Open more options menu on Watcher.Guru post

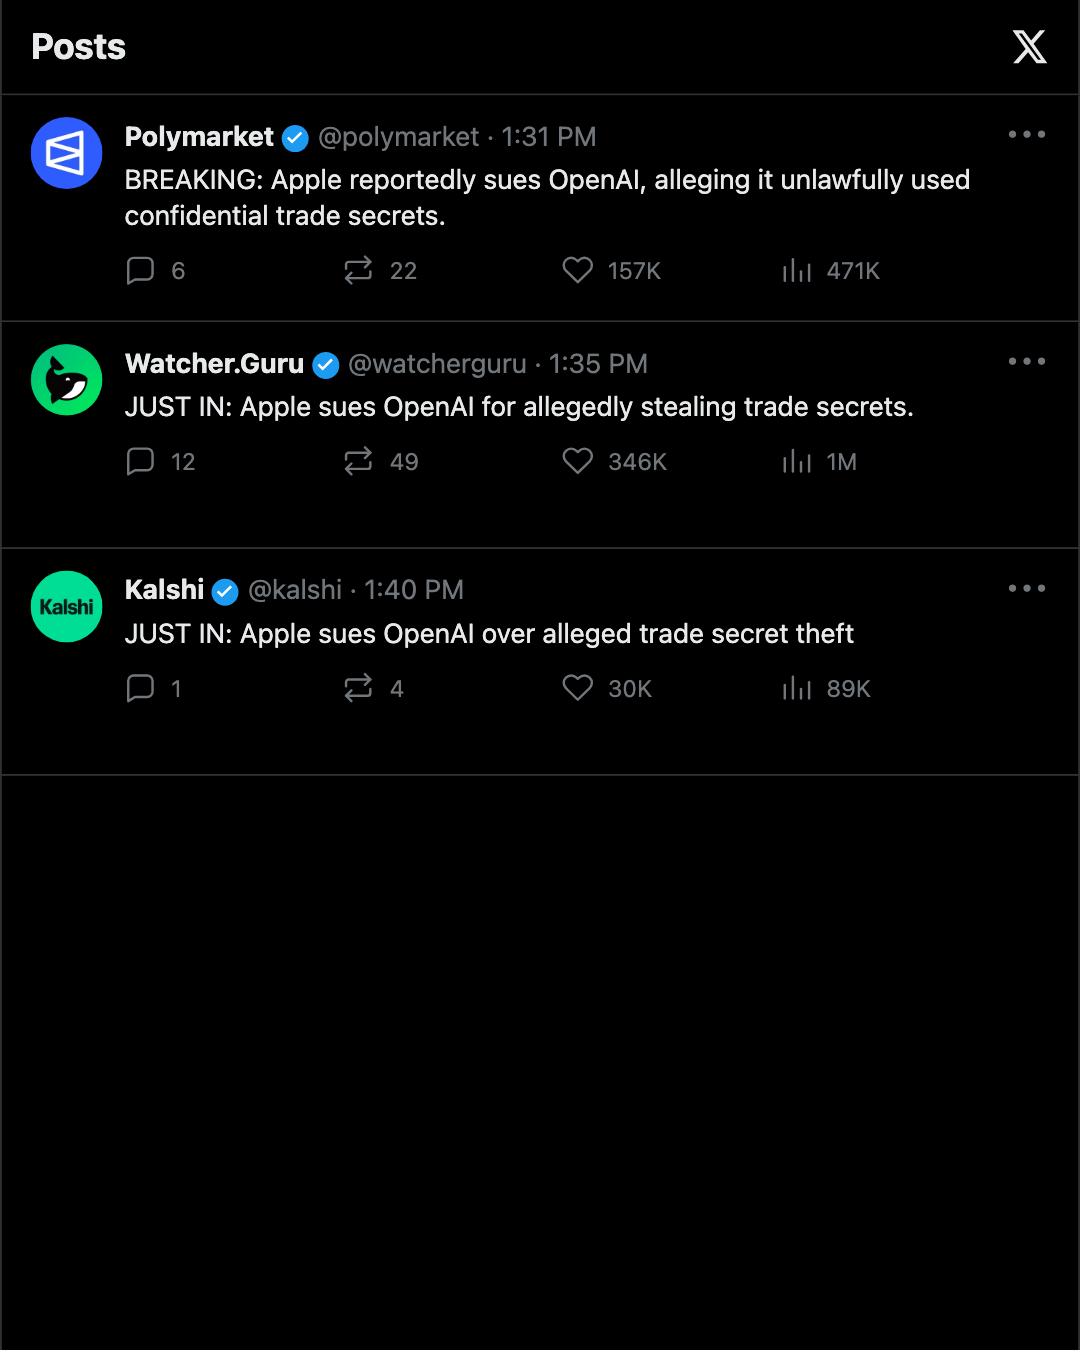1027,361
